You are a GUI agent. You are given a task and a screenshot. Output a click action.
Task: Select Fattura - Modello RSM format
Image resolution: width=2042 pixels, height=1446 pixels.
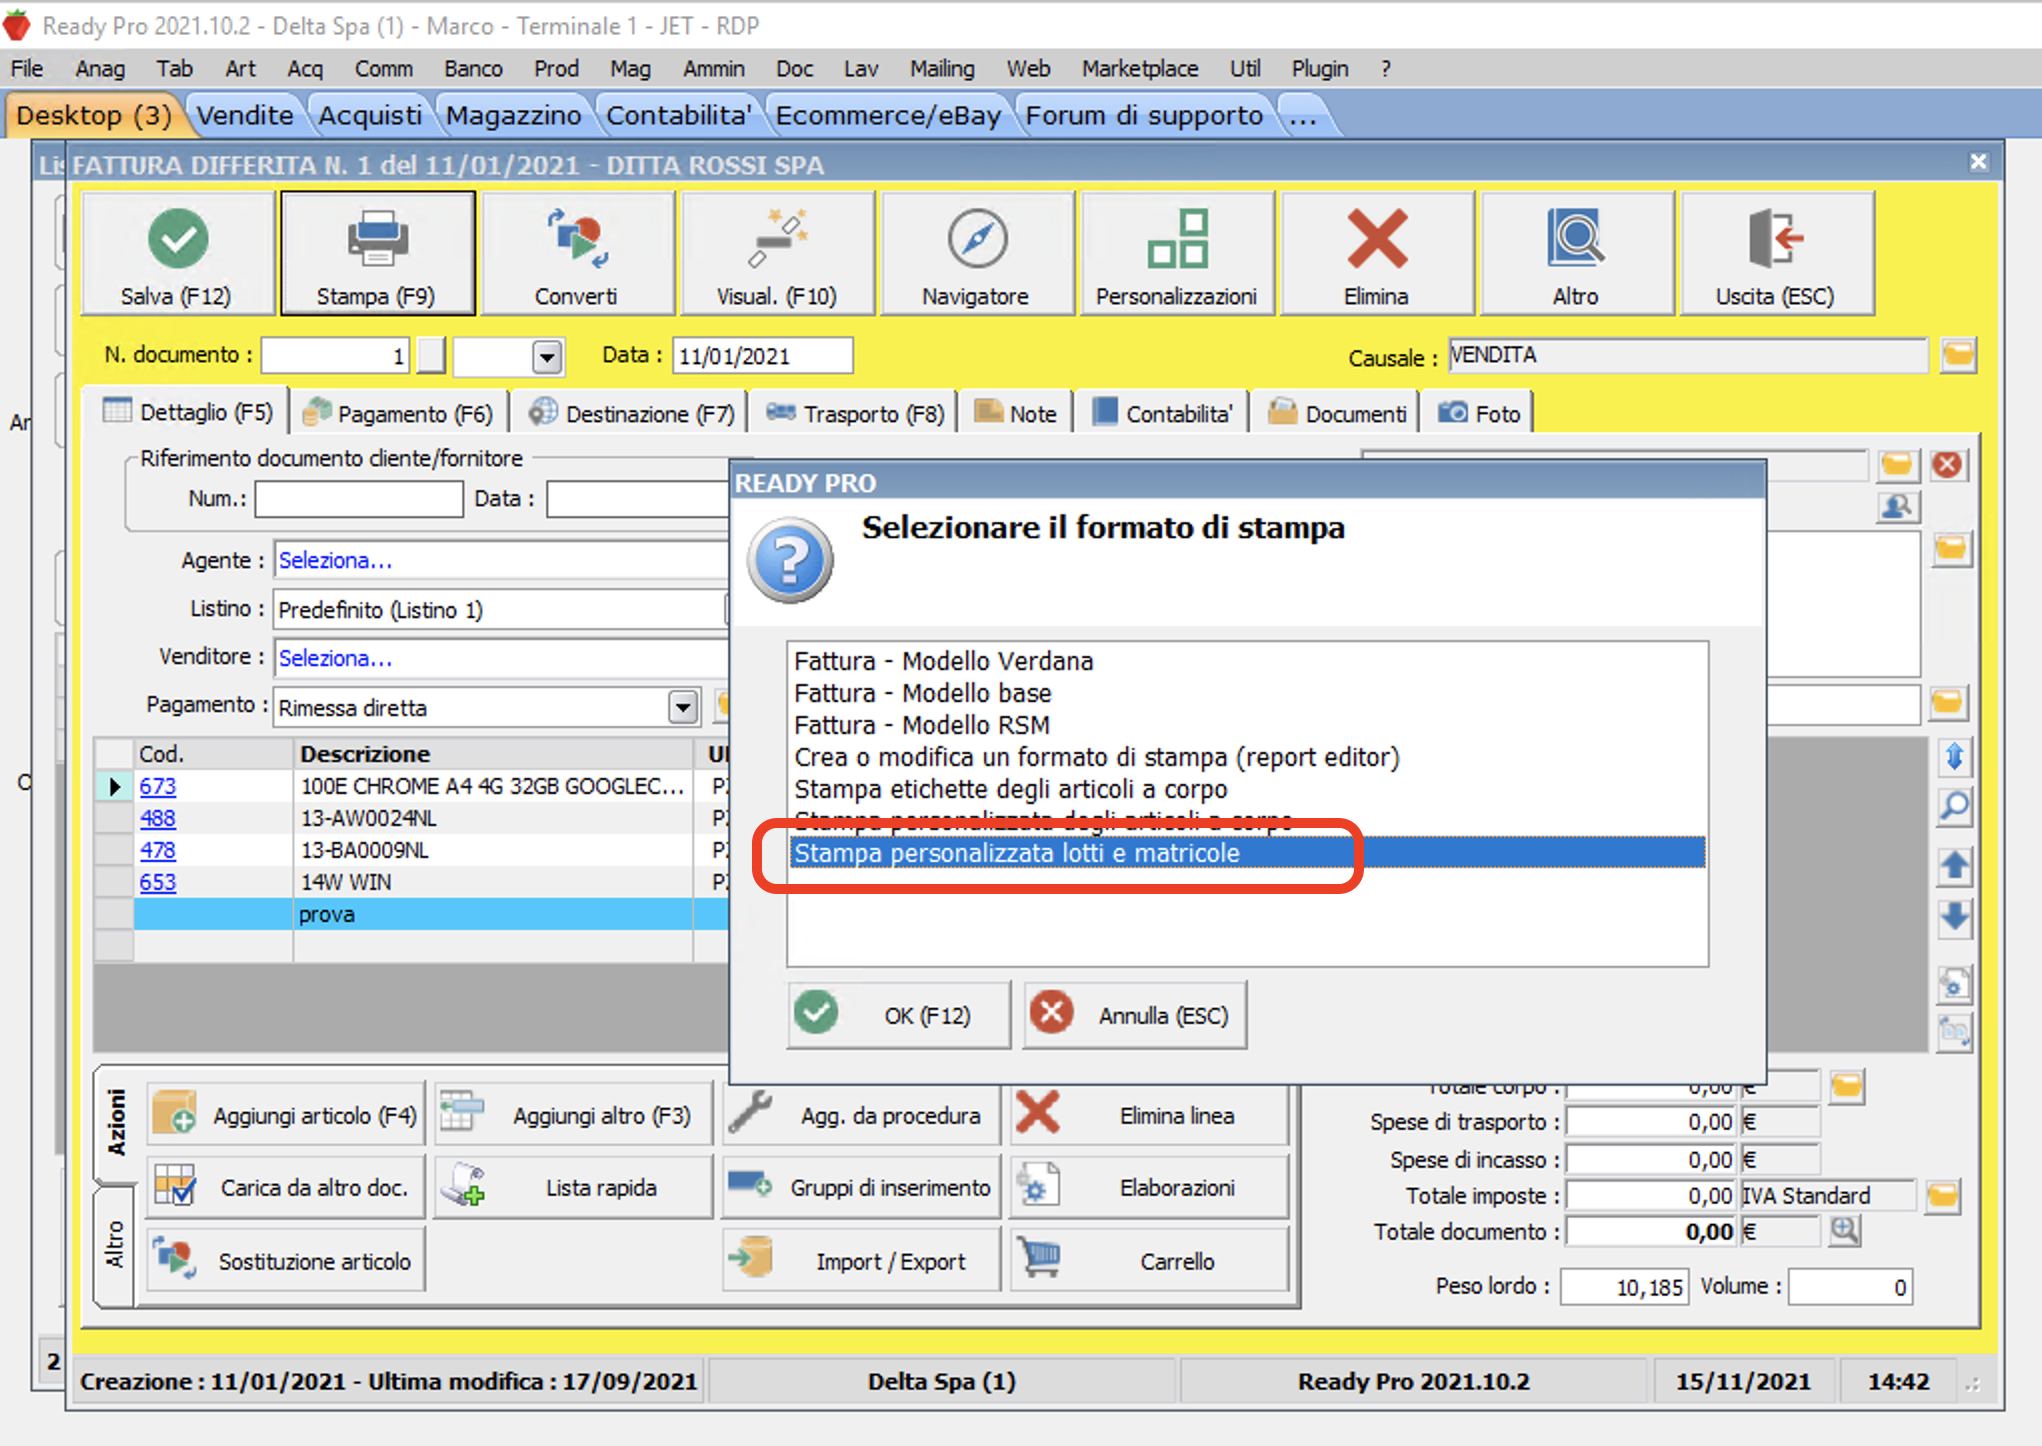point(1246,725)
